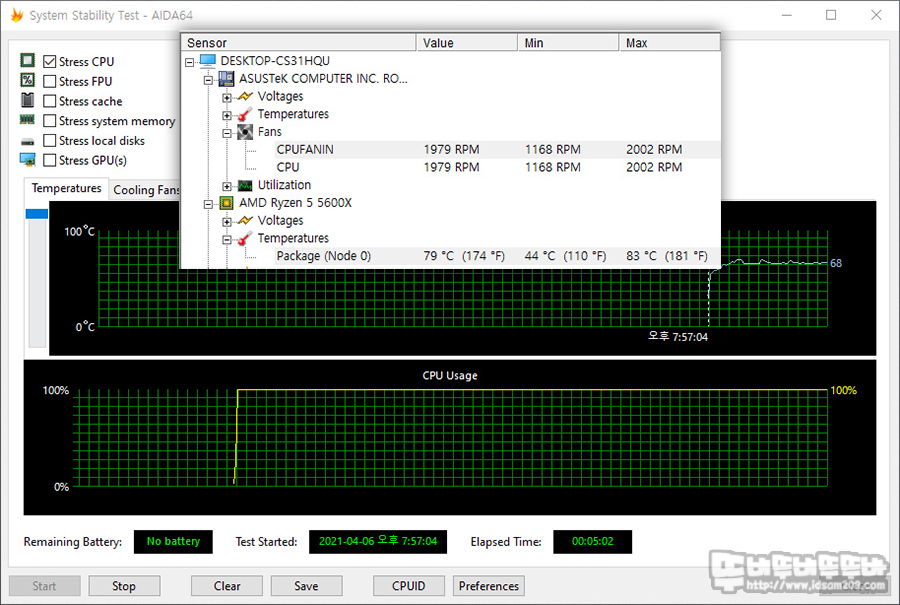Screen dimensions: 900x605
Task: Enable the Stress system memory checkbox
Action: point(50,121)
